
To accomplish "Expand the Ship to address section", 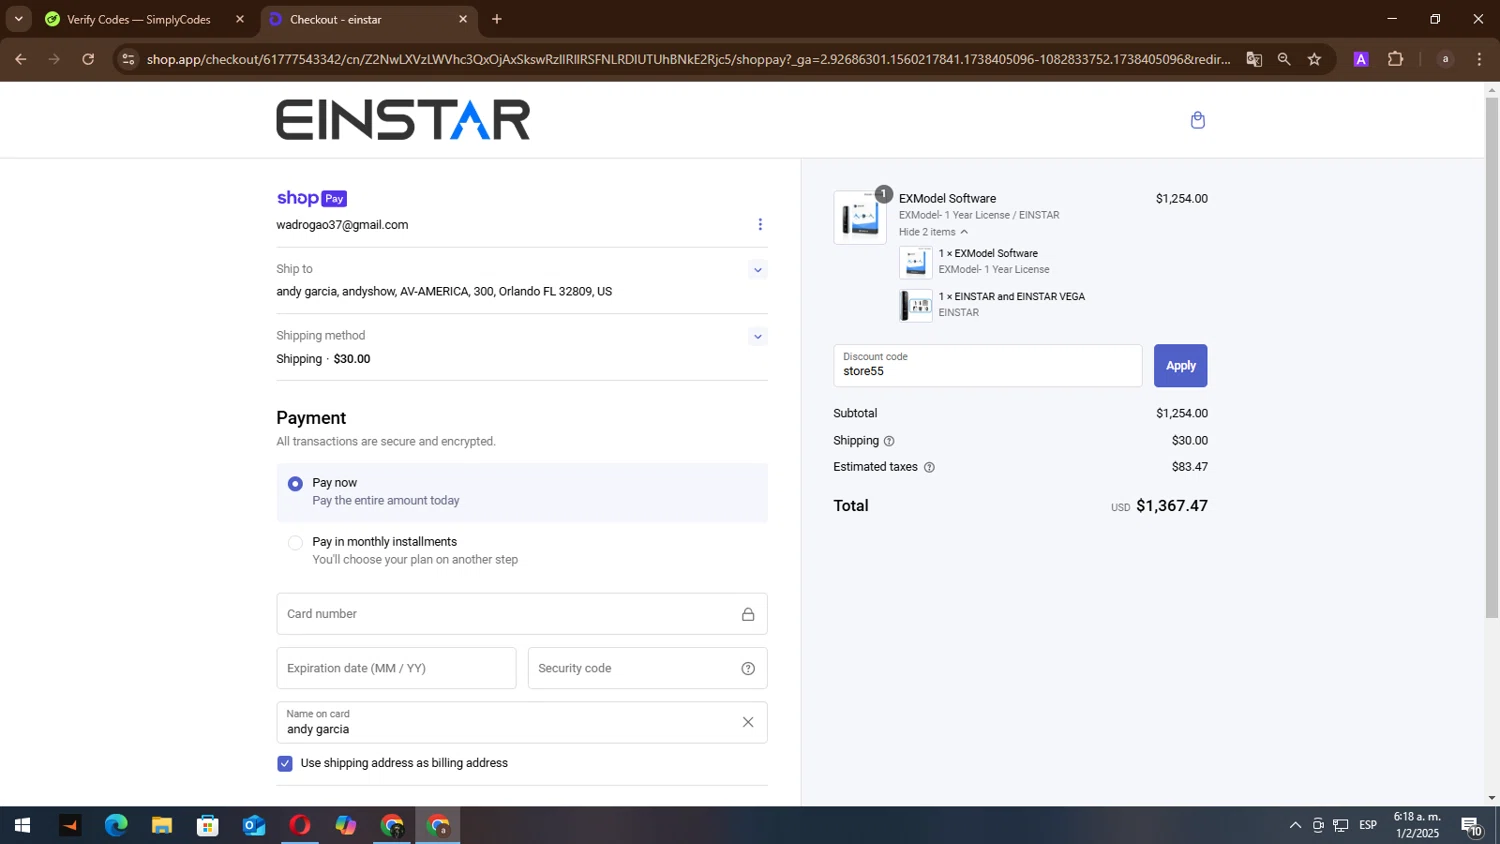I will [757, 270].
